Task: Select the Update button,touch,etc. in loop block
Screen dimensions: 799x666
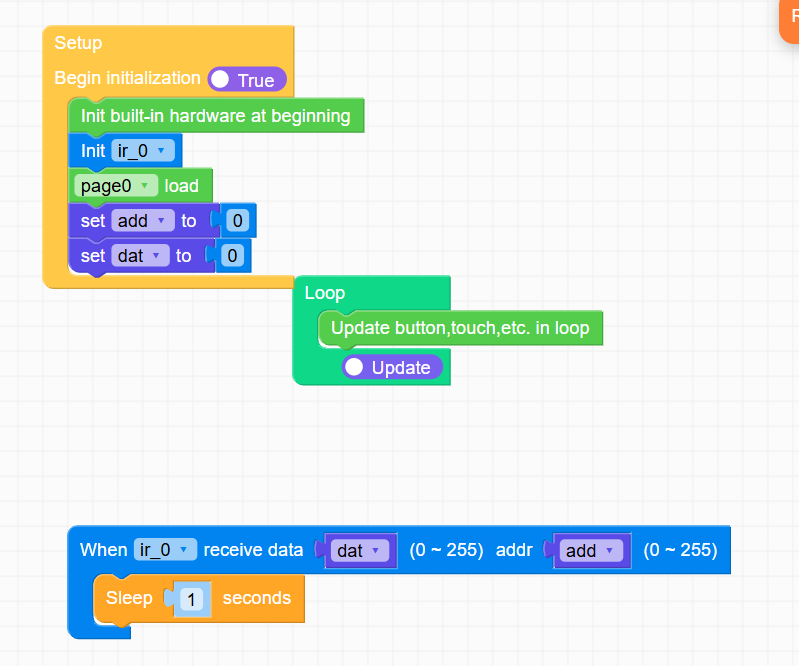Action: tap(460, 327)
